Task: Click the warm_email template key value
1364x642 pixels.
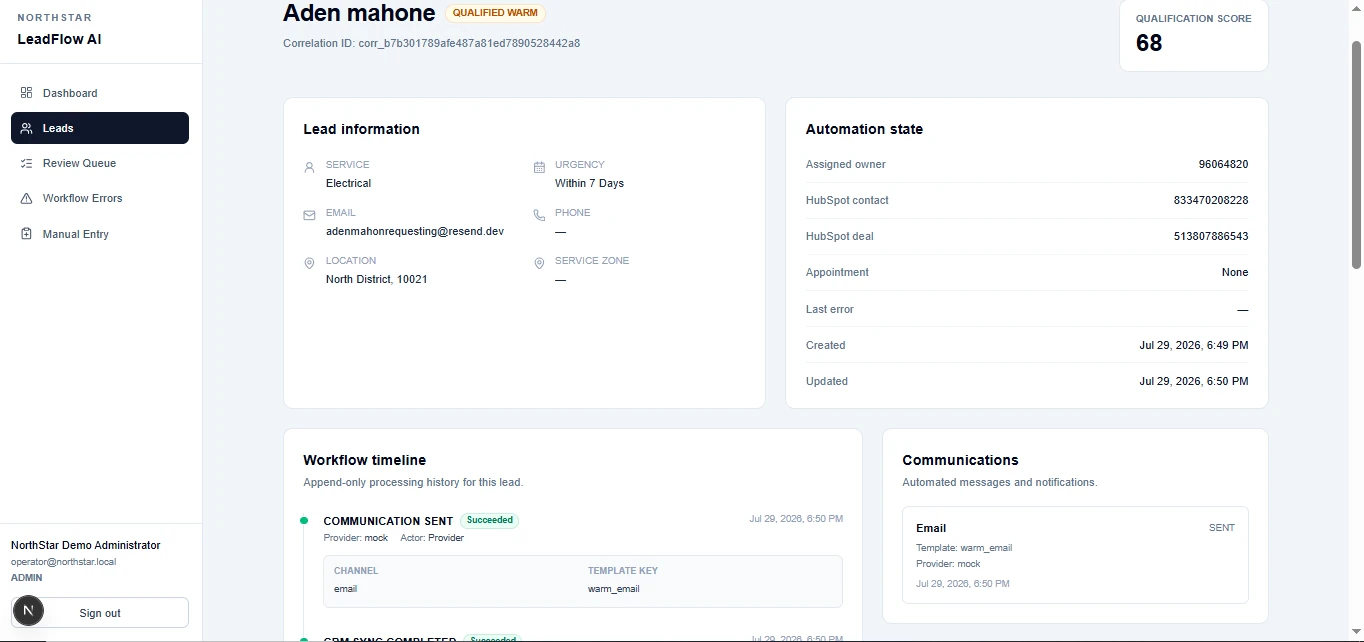Action: point(613,589)
